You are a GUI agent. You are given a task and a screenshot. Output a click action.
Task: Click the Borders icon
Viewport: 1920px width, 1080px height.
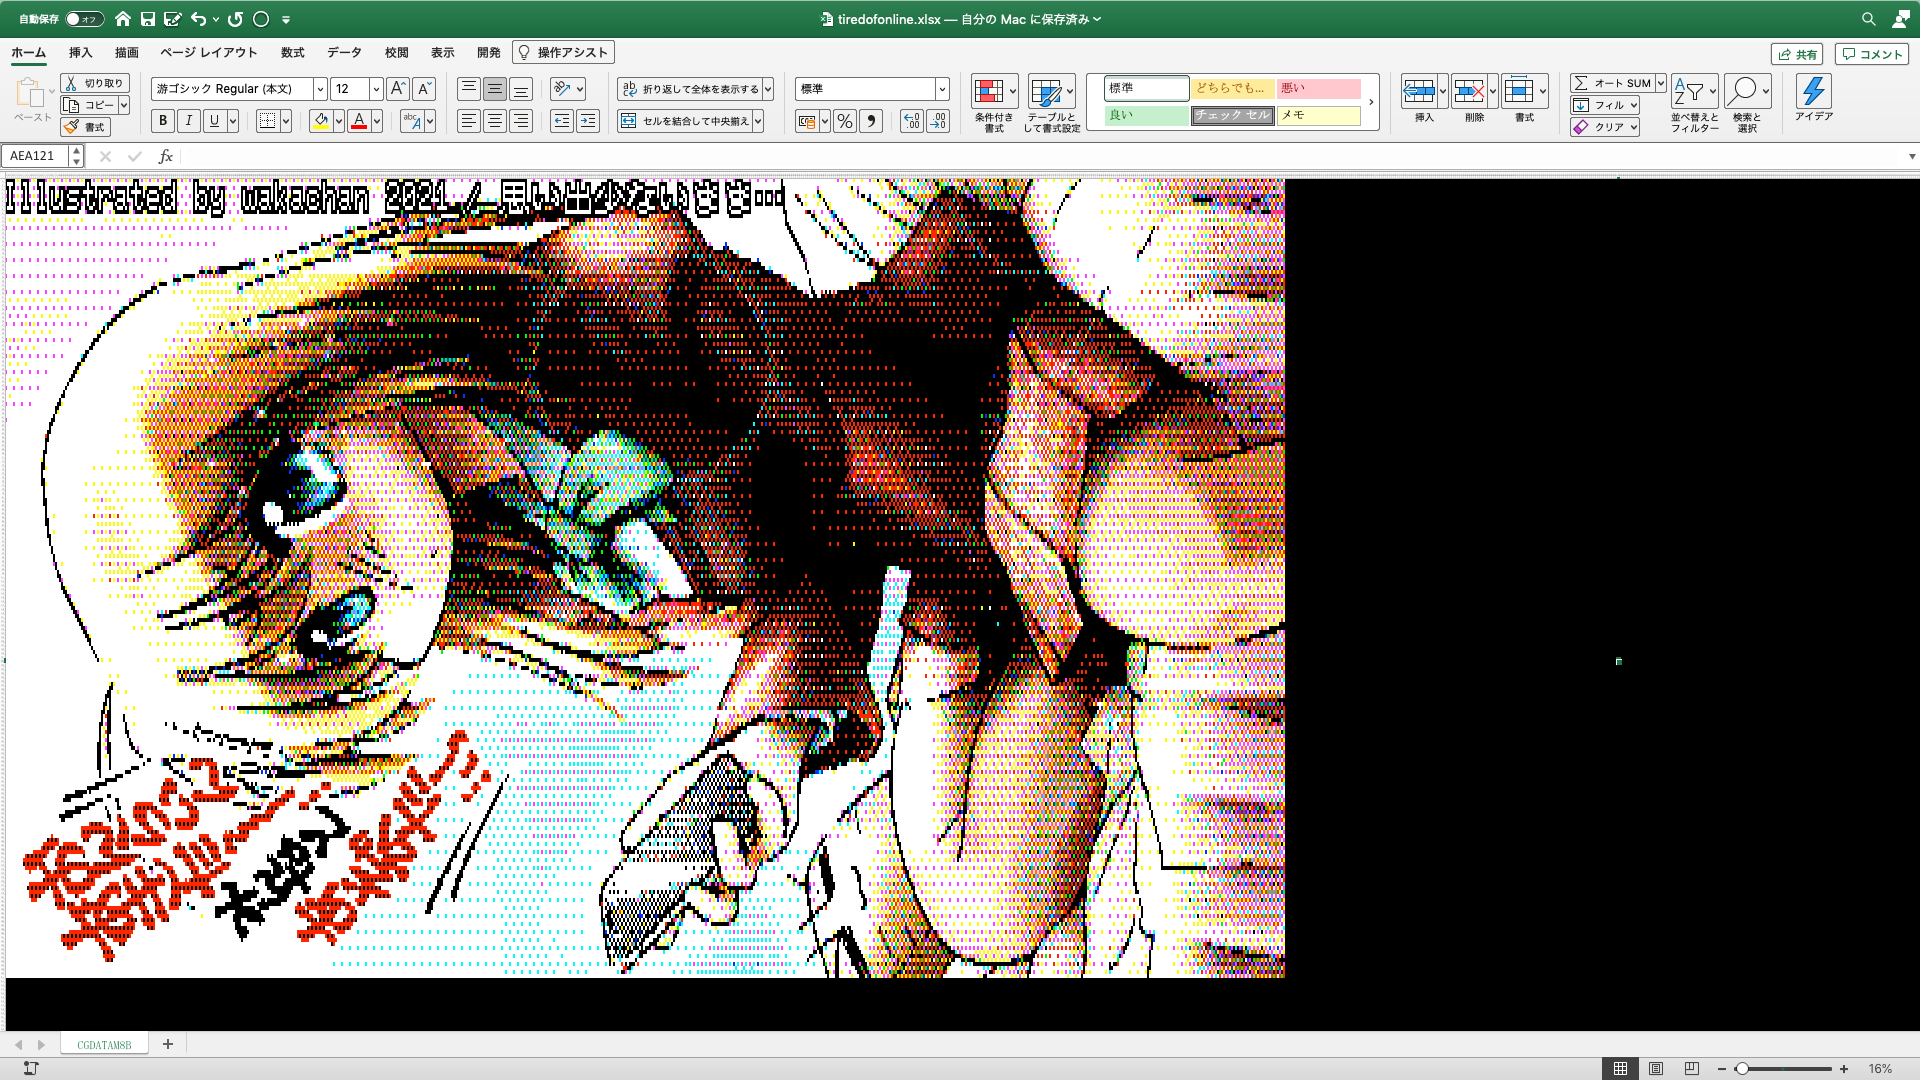pyautogui.click(x=267, y=121)
